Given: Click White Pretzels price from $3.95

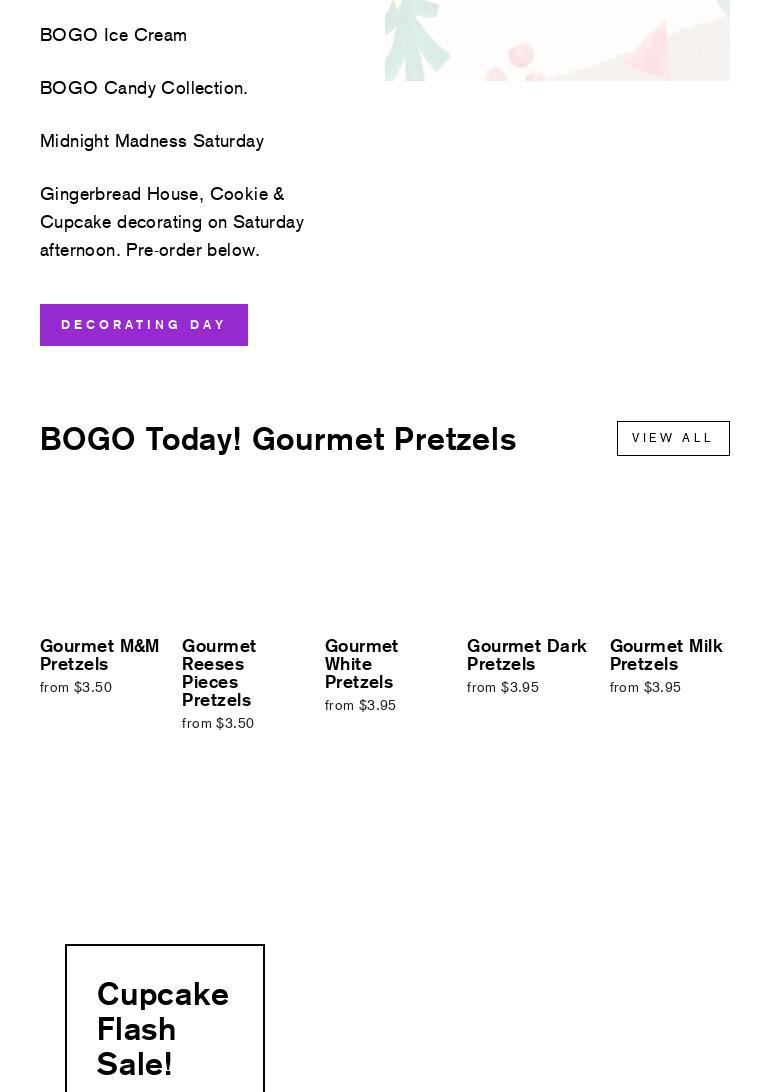Looking at the screenshot, I should coord(360,706).
